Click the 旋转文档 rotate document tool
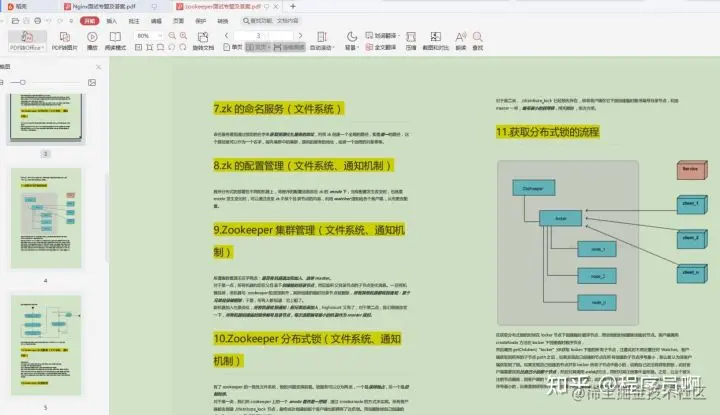 tap(203, 41)
